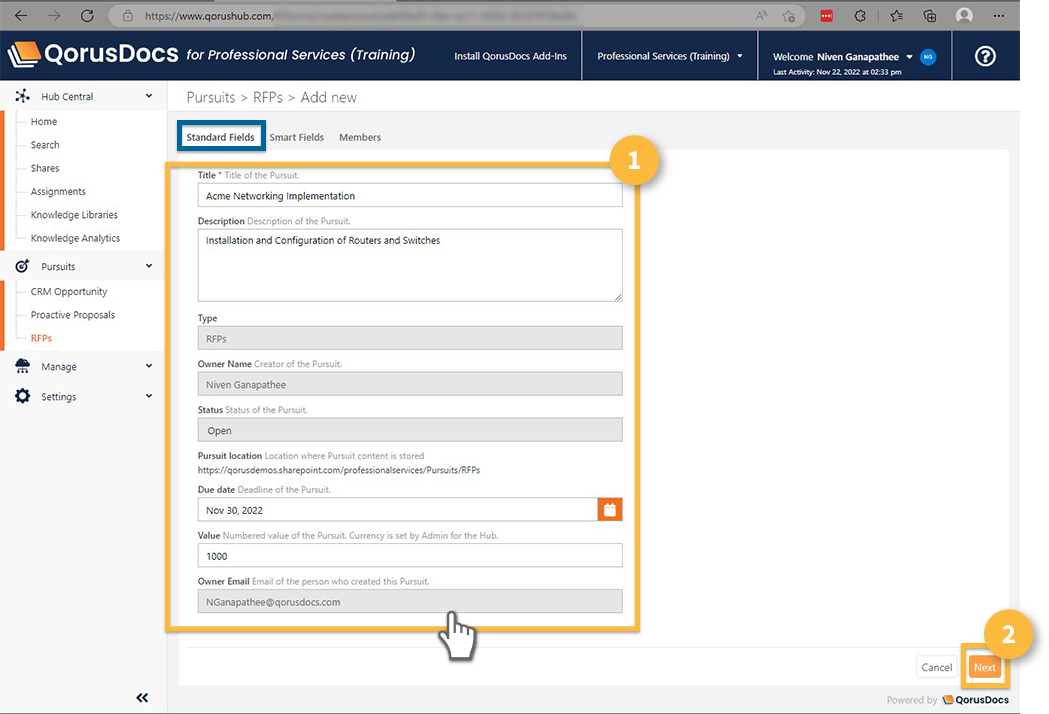
Task: Open the help question mark icon
Action: (985, 56)
